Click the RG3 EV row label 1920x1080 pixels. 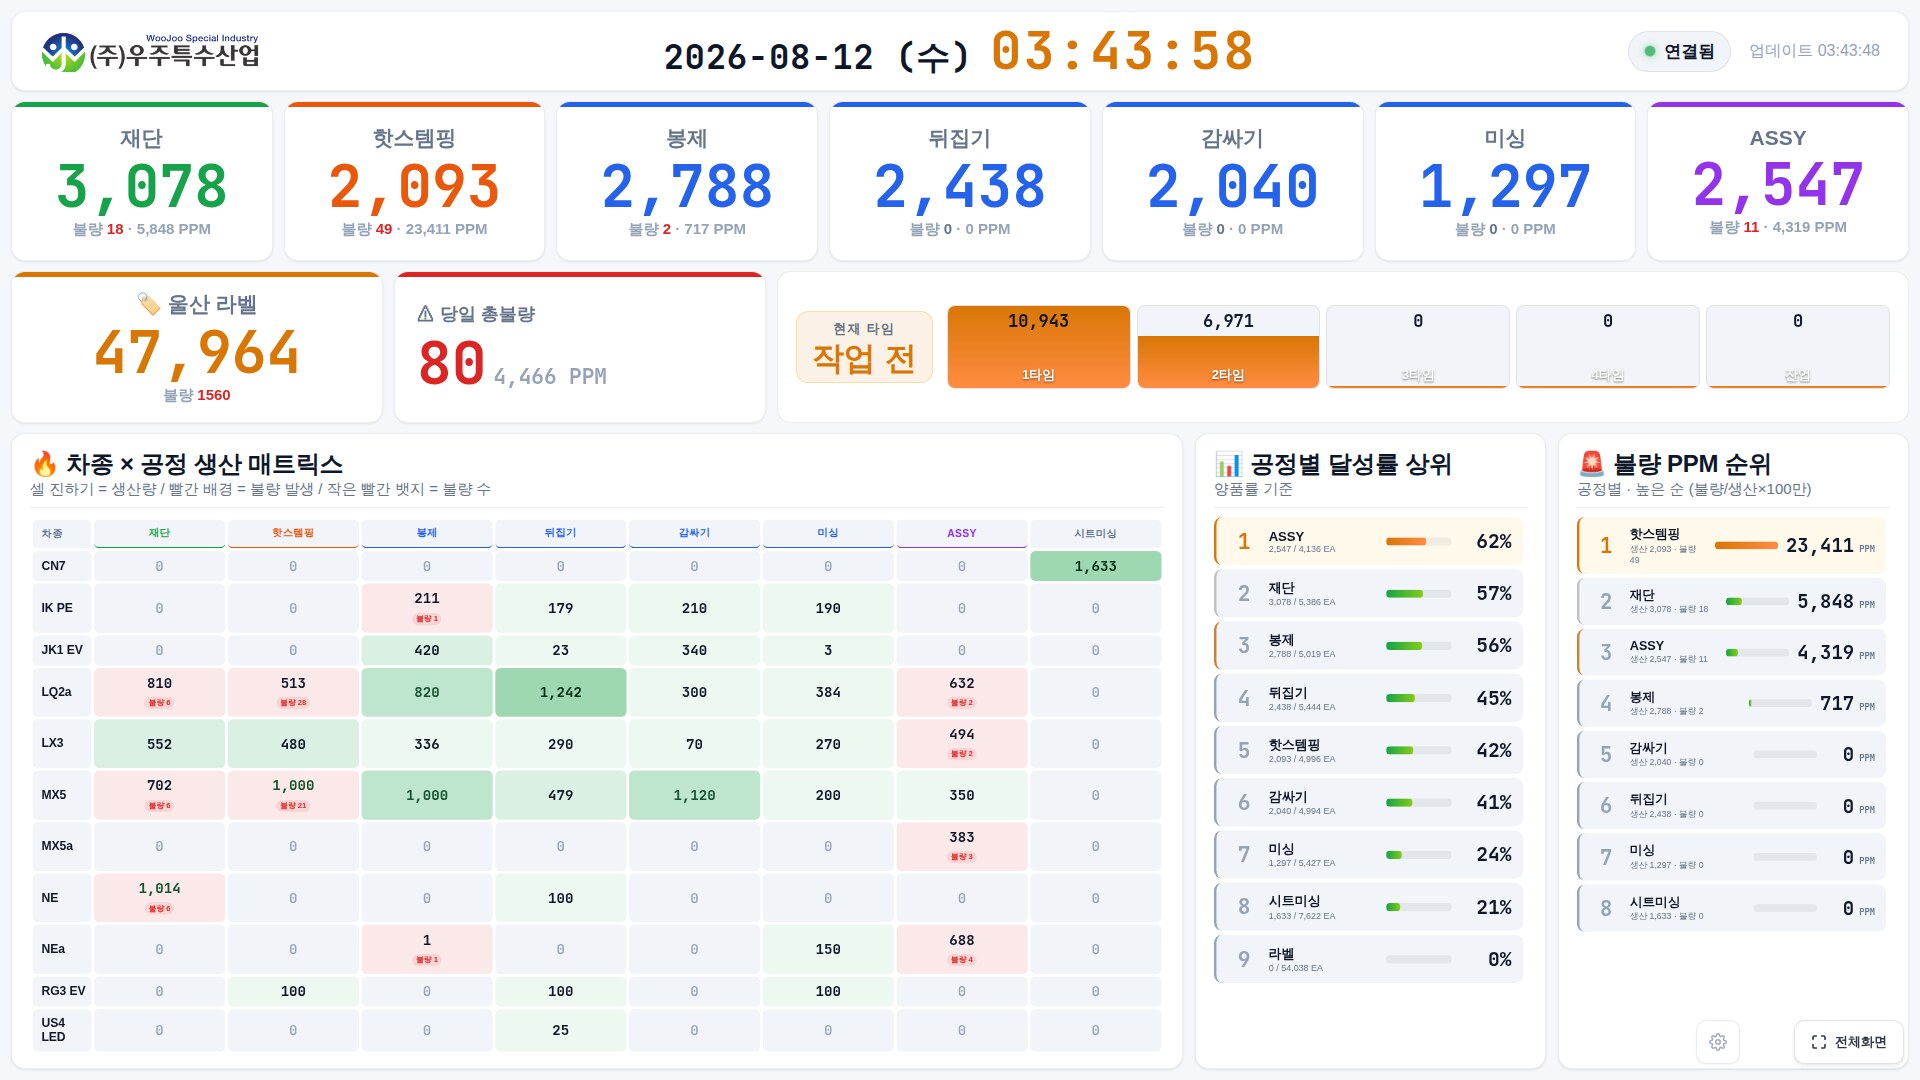pos(61,991)
